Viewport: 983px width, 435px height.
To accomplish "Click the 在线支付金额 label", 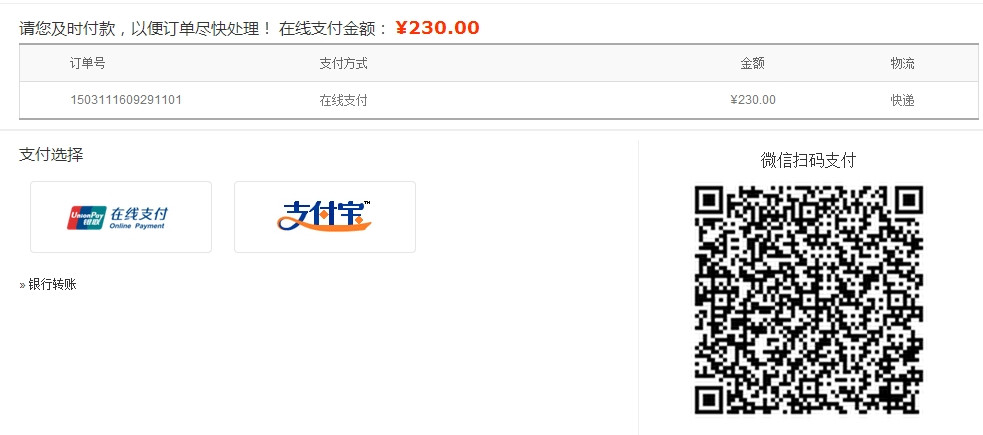I will click(327, 28).
